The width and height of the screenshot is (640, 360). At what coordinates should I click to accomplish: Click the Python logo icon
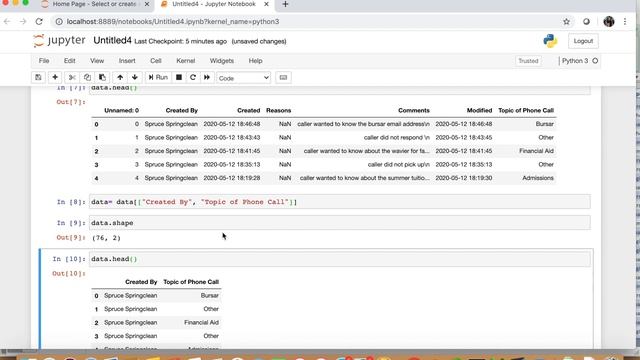click(x=550, y=41)
